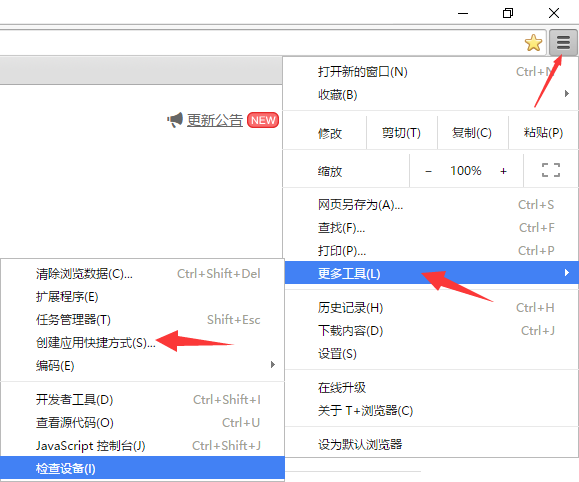
Task: Increase zoom with the plus button
Action: point(503,171)
